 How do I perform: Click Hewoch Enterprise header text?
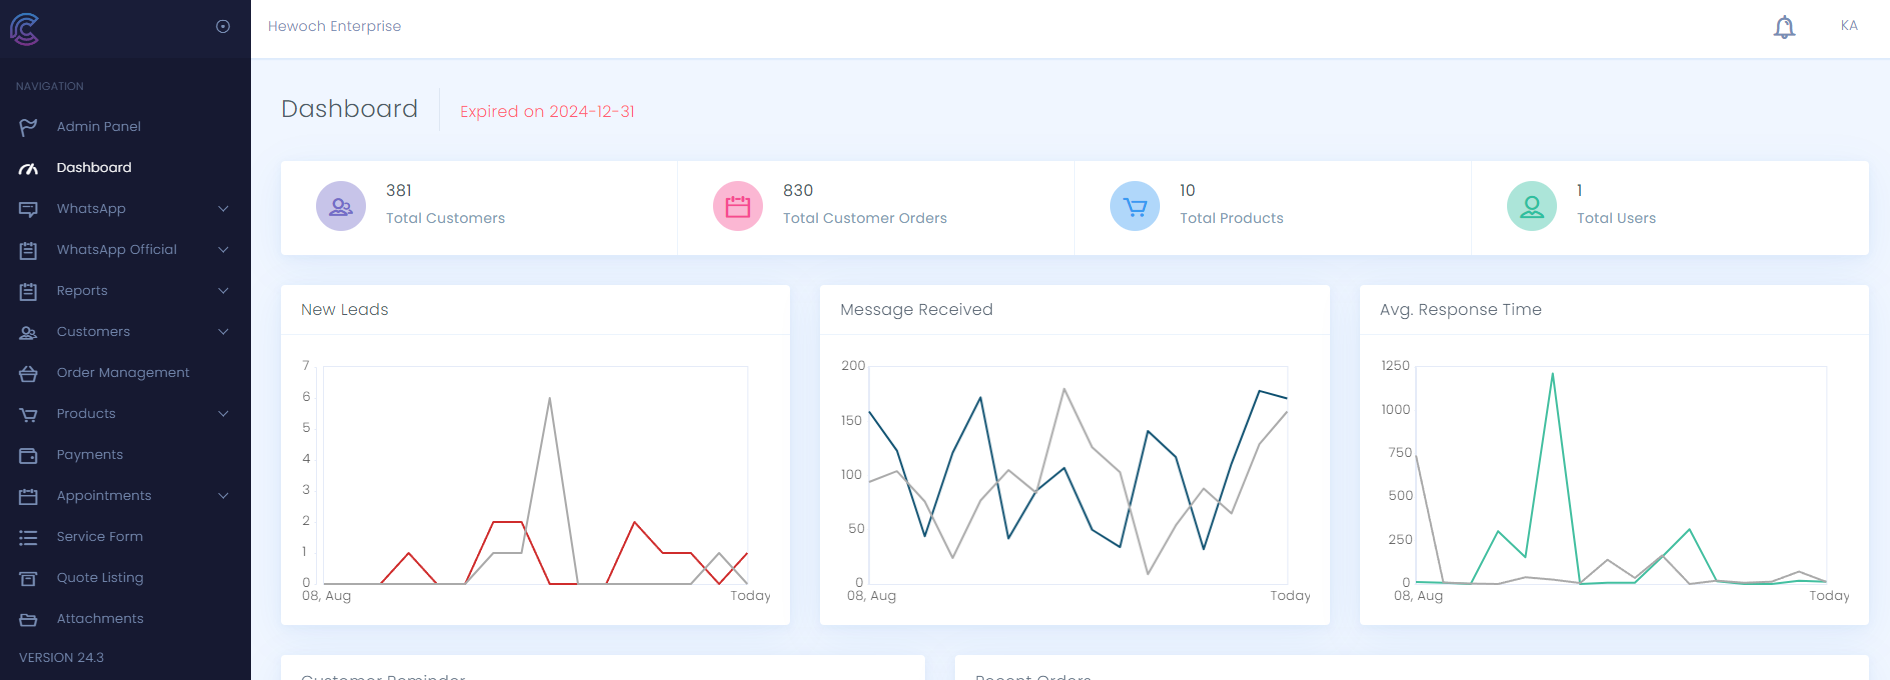334,26
